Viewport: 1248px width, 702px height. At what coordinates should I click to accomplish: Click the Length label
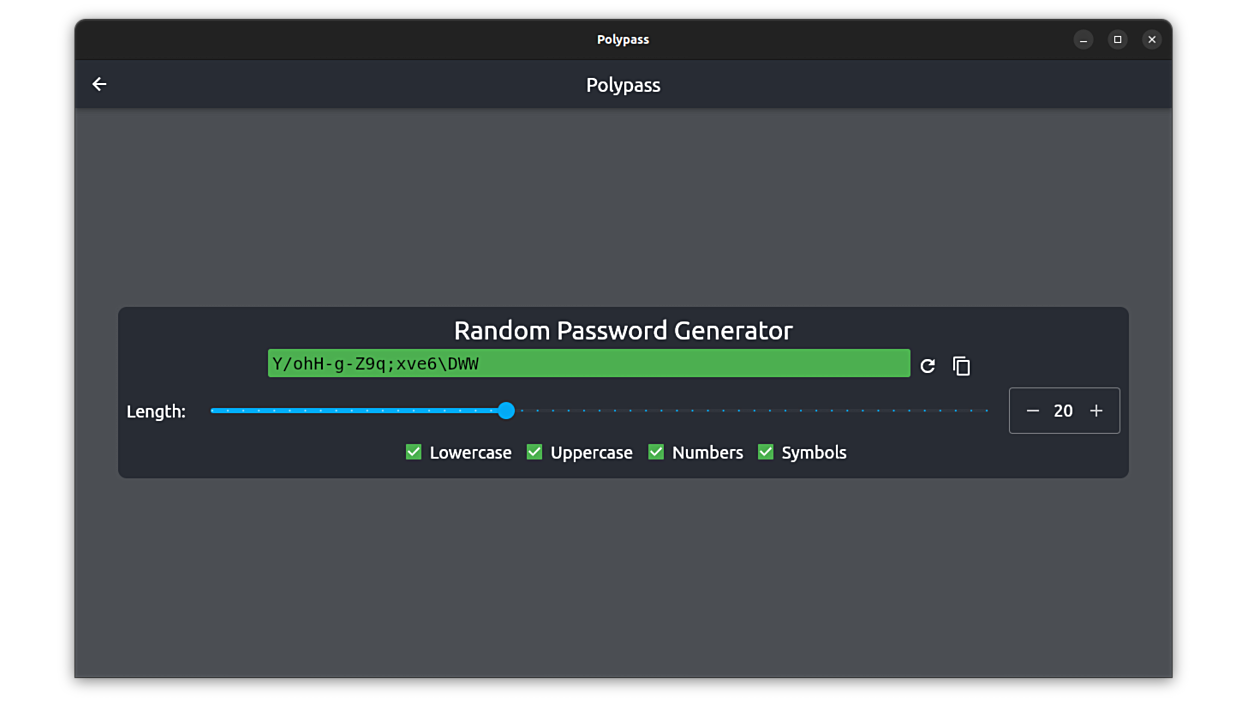tap(156, 410)
